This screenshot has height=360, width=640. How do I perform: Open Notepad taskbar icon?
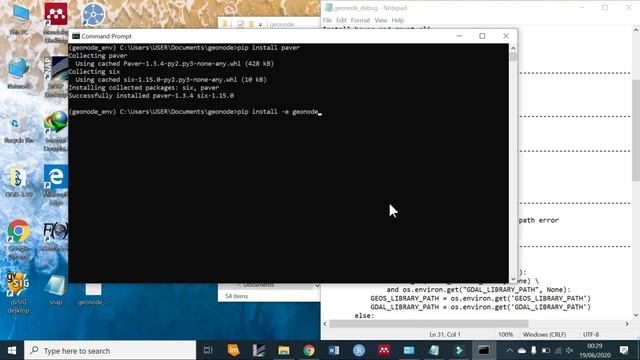(434, 350)
